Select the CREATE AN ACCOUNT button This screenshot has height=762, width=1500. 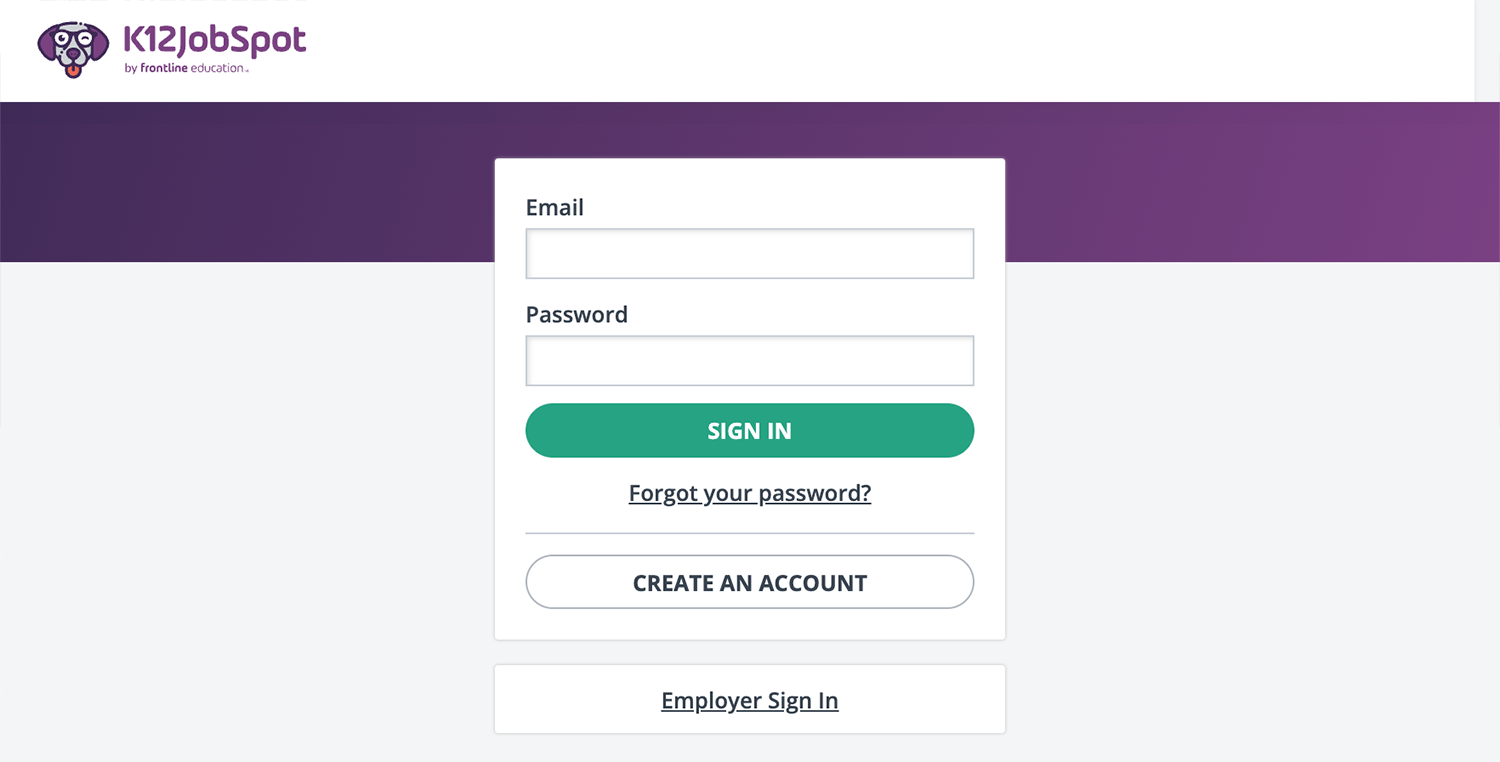[750, 582]
